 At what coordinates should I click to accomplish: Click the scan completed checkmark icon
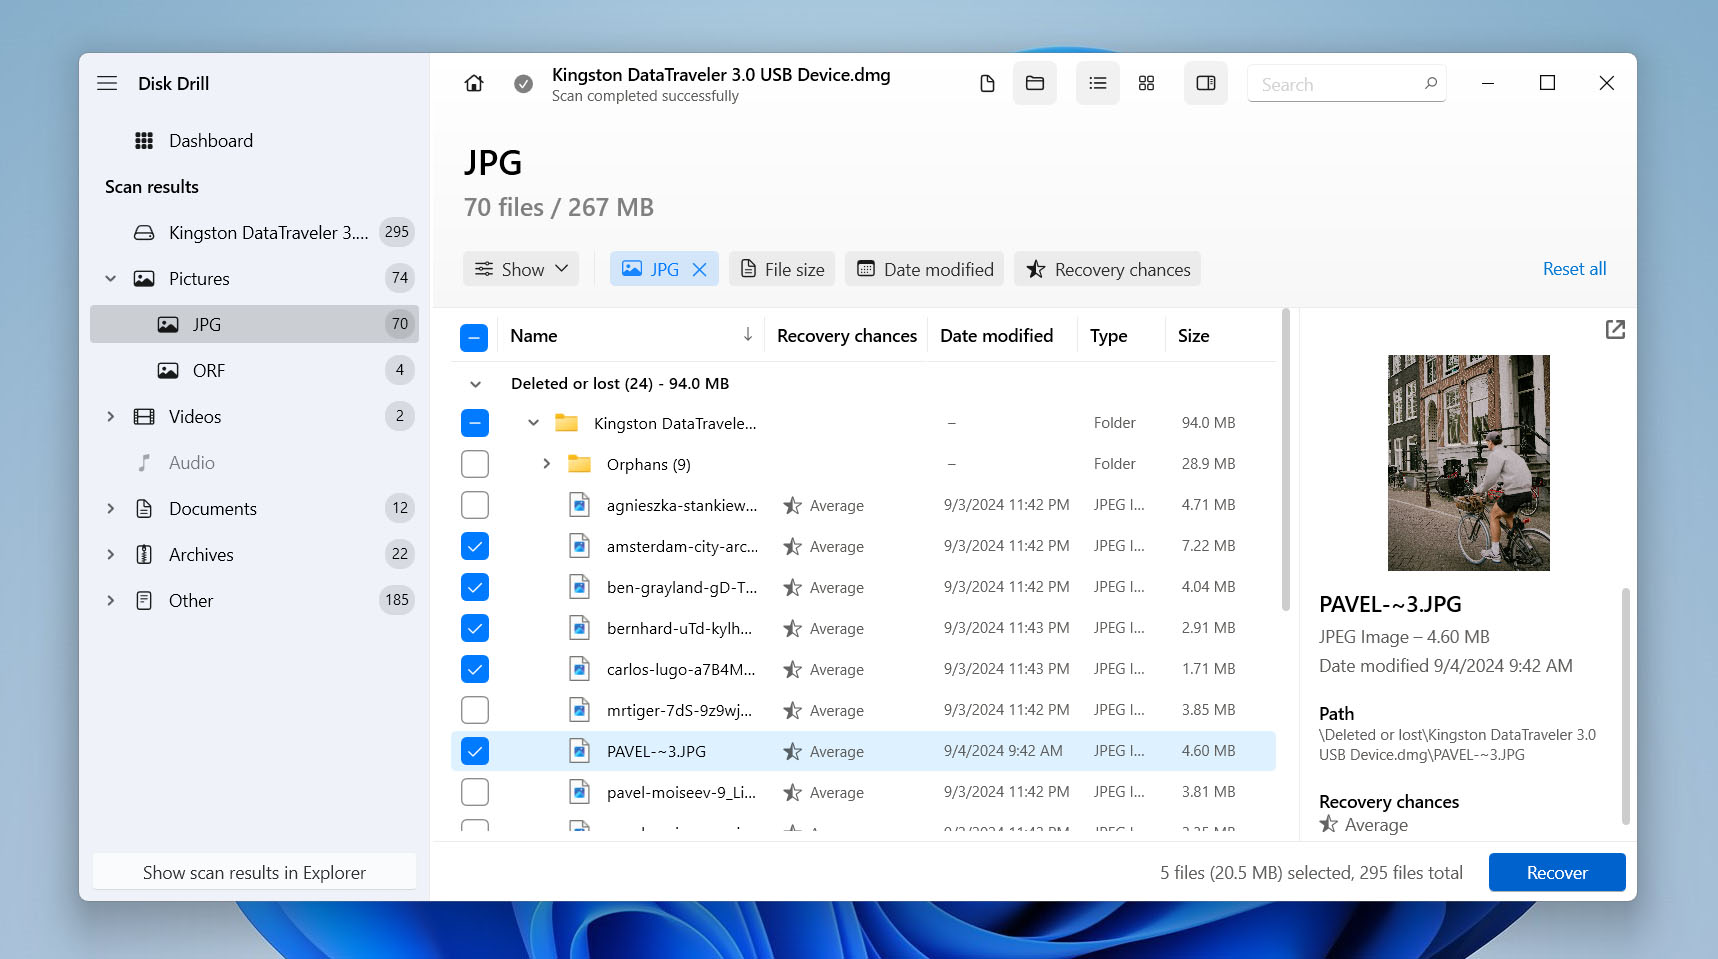(x=523, y=84)
